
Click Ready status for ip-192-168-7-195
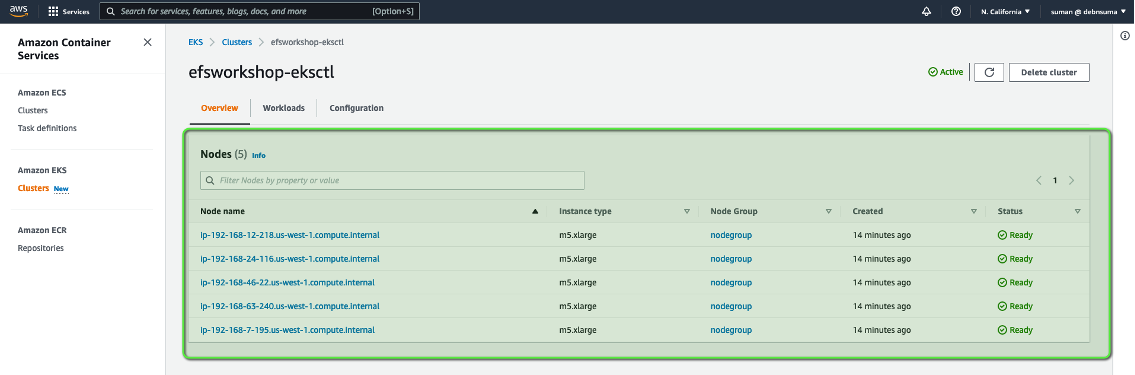(1015, 330)
